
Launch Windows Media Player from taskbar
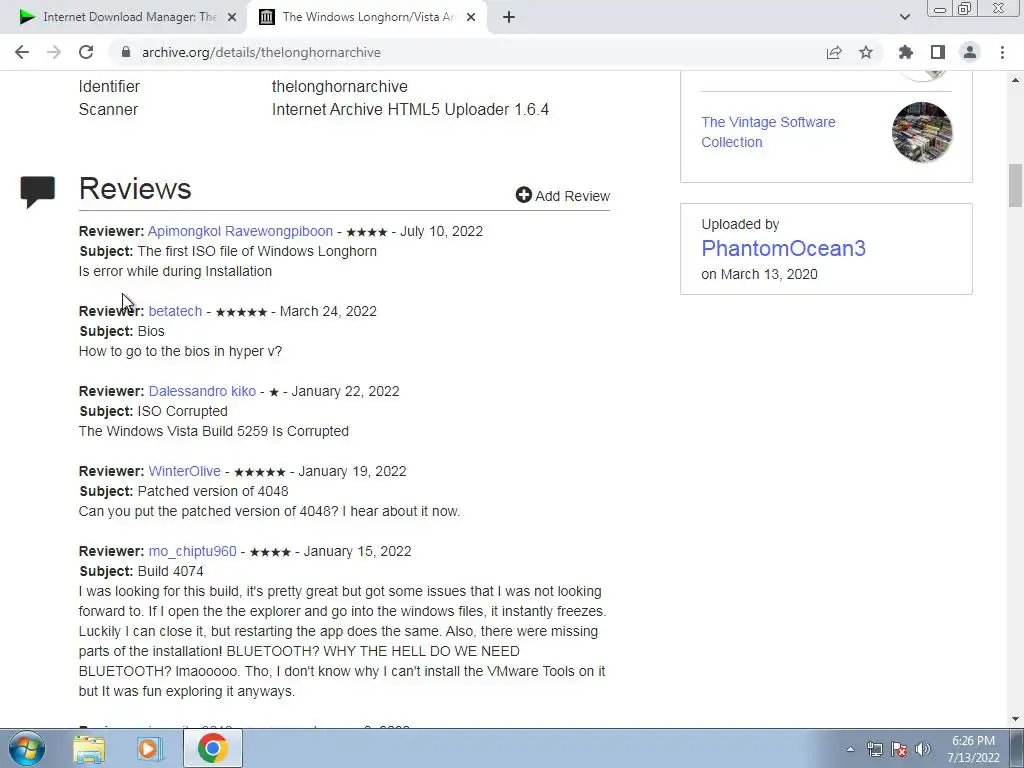(x=150, y=749)
